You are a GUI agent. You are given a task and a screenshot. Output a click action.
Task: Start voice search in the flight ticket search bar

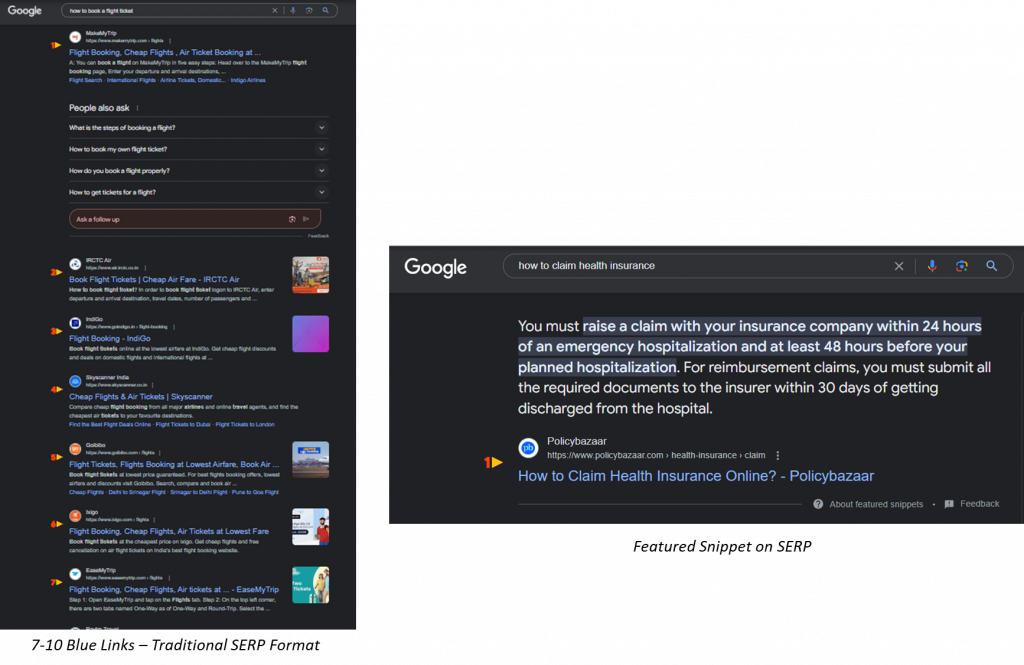tap(293, 10)
